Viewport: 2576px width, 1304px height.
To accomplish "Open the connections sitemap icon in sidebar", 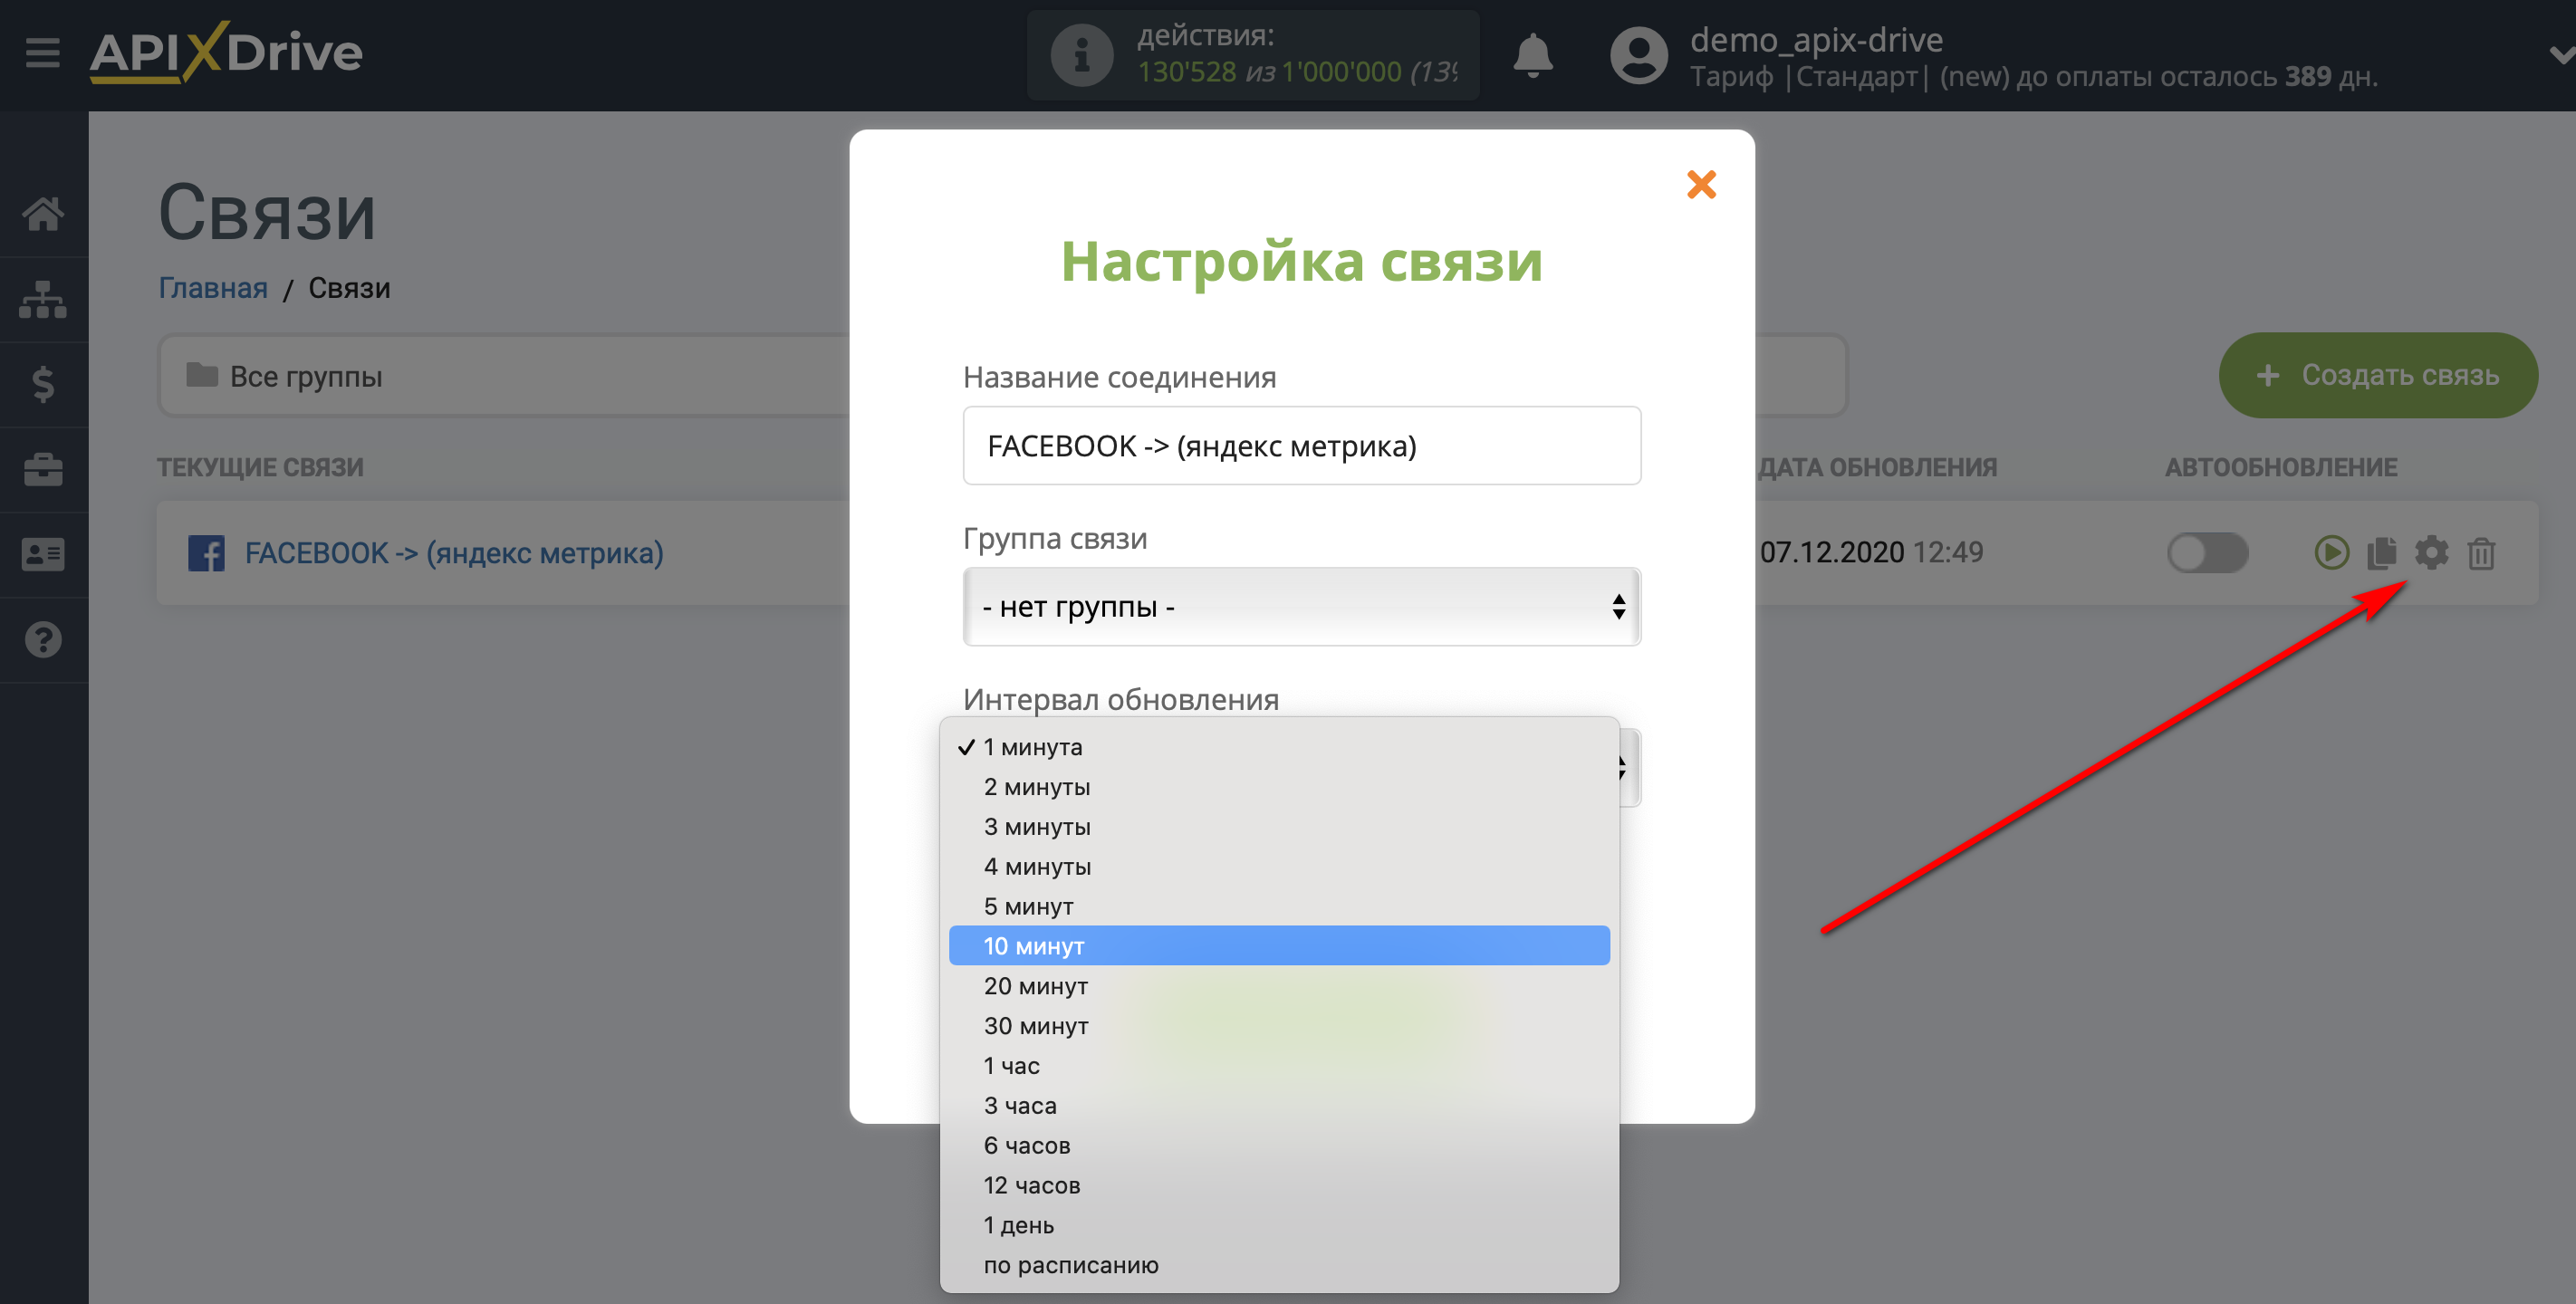I will (43, 299).
